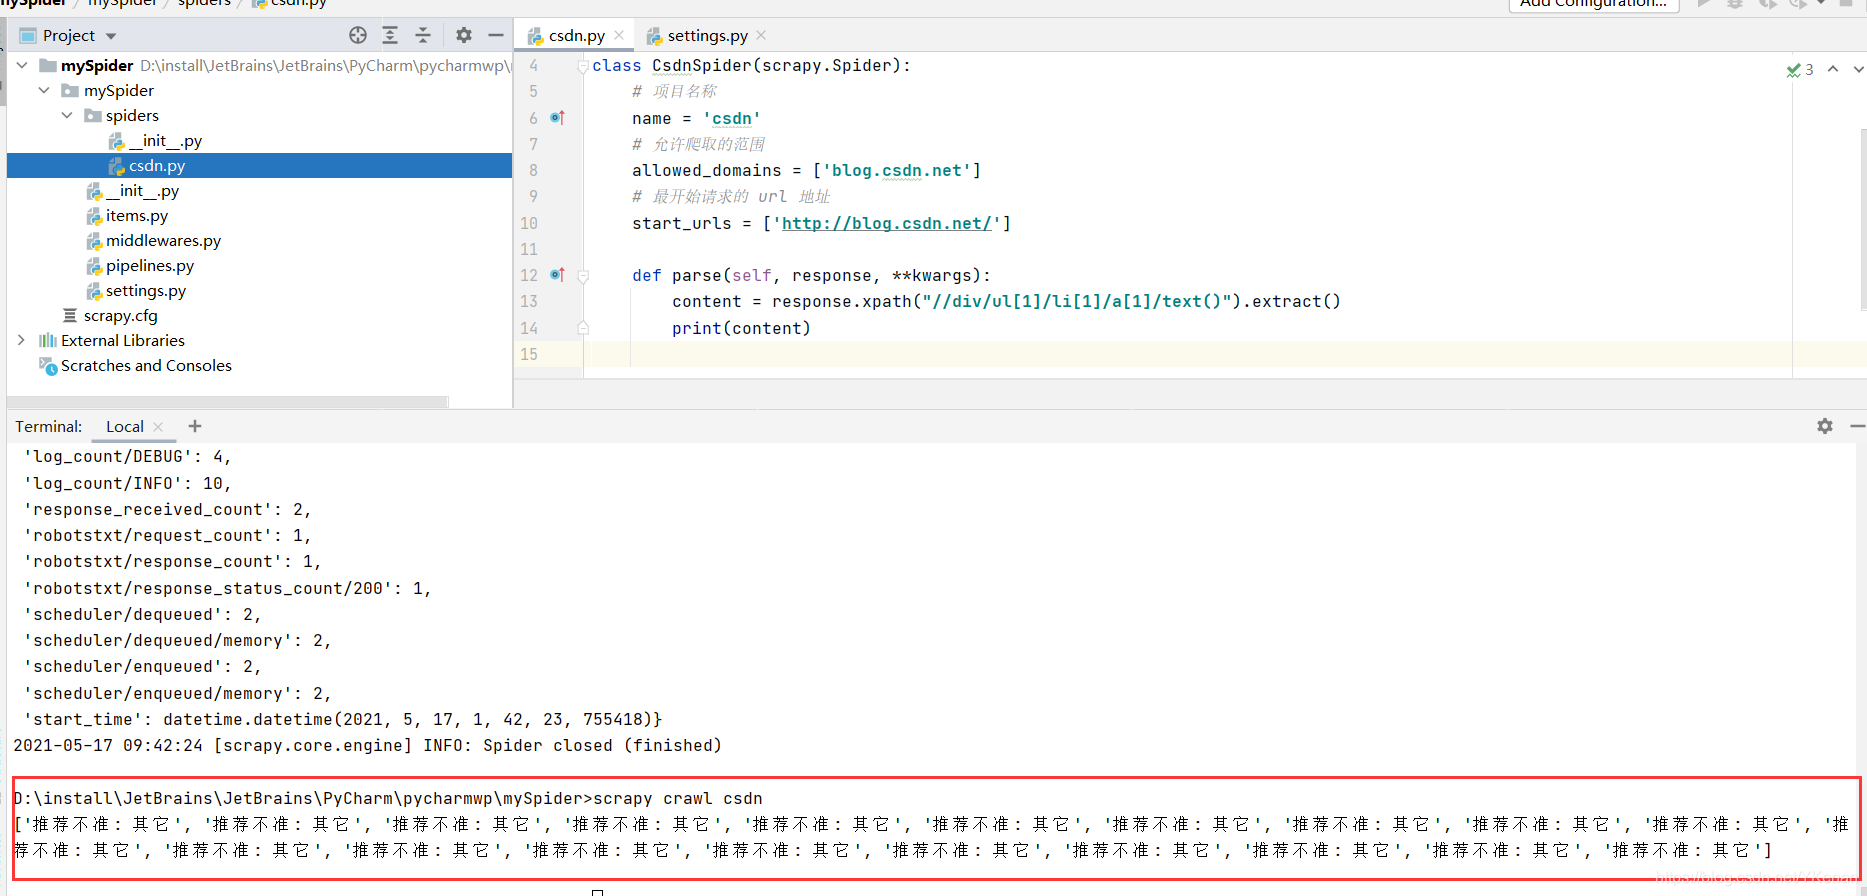The image size is (1867, 896).
Task: Click the locate/select opened file icon
Action: (x=358, y=35)
